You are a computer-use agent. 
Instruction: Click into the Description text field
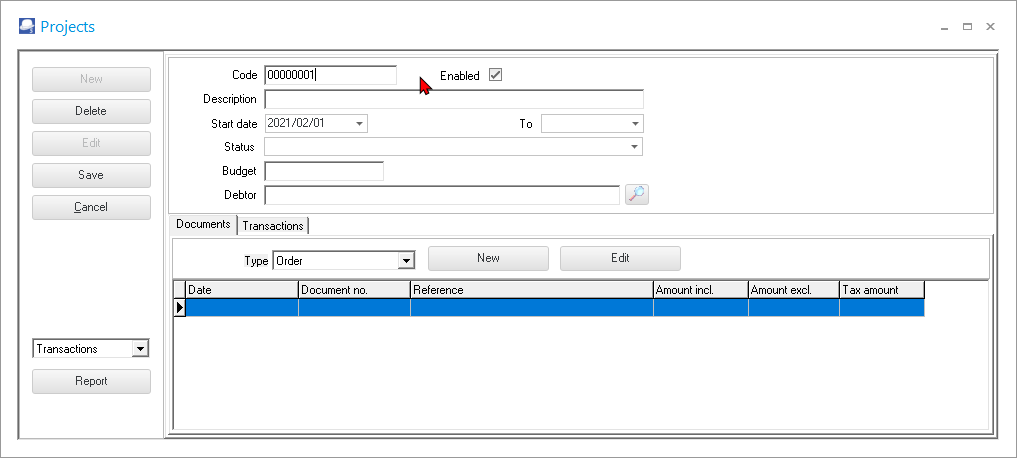pos(453,99)
